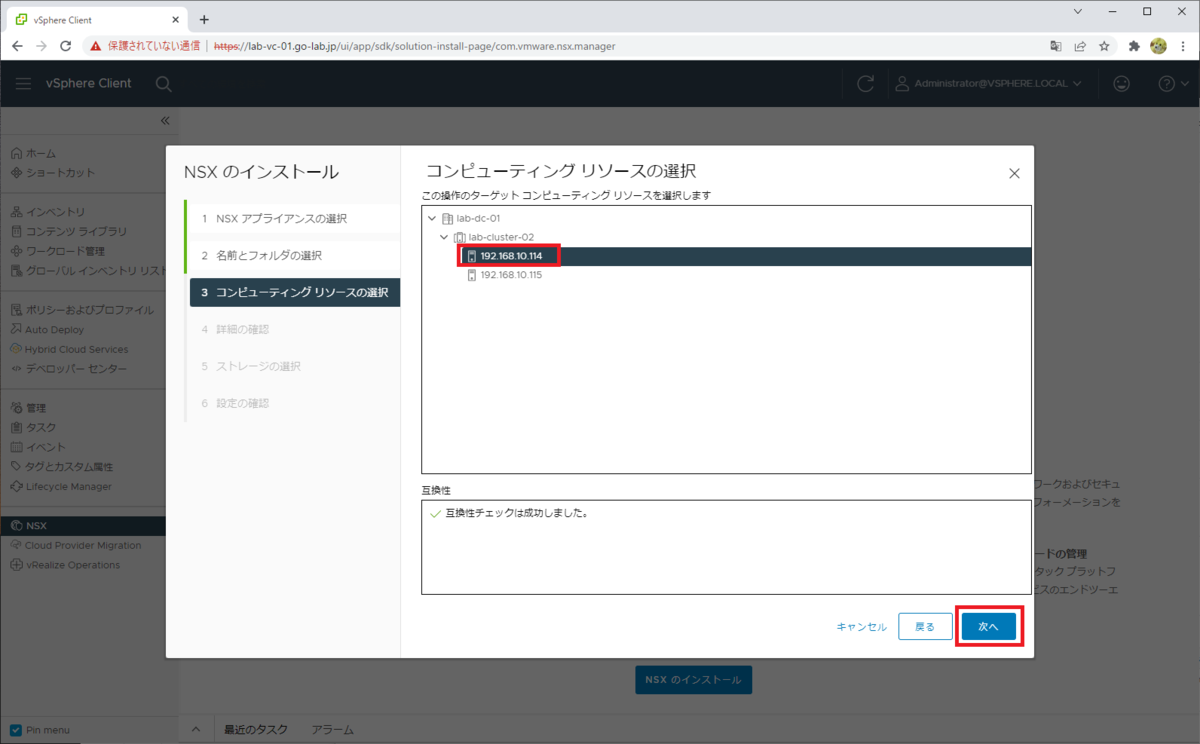Open デベロッパー センター in the sidebar

(76, 368)
